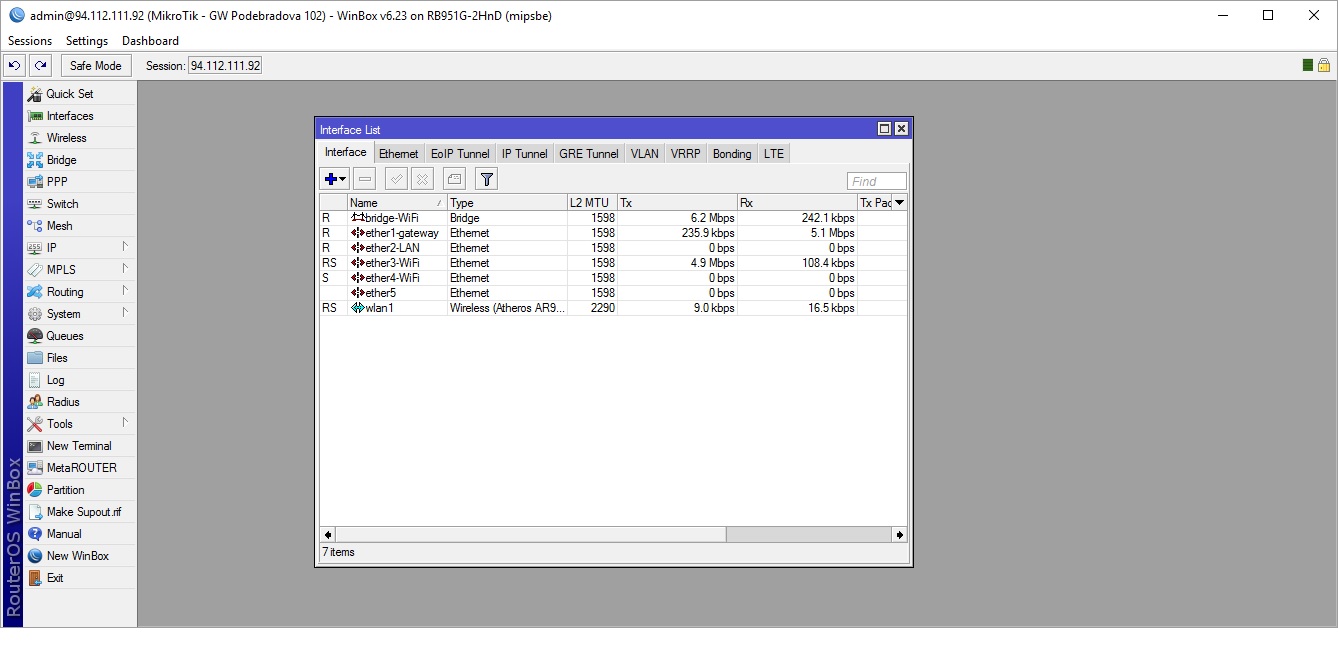This screenshot has width=1338, height=648.
Task: Click the Redo arrow icon in the toolbar
Action: click(x=40, y=66)
